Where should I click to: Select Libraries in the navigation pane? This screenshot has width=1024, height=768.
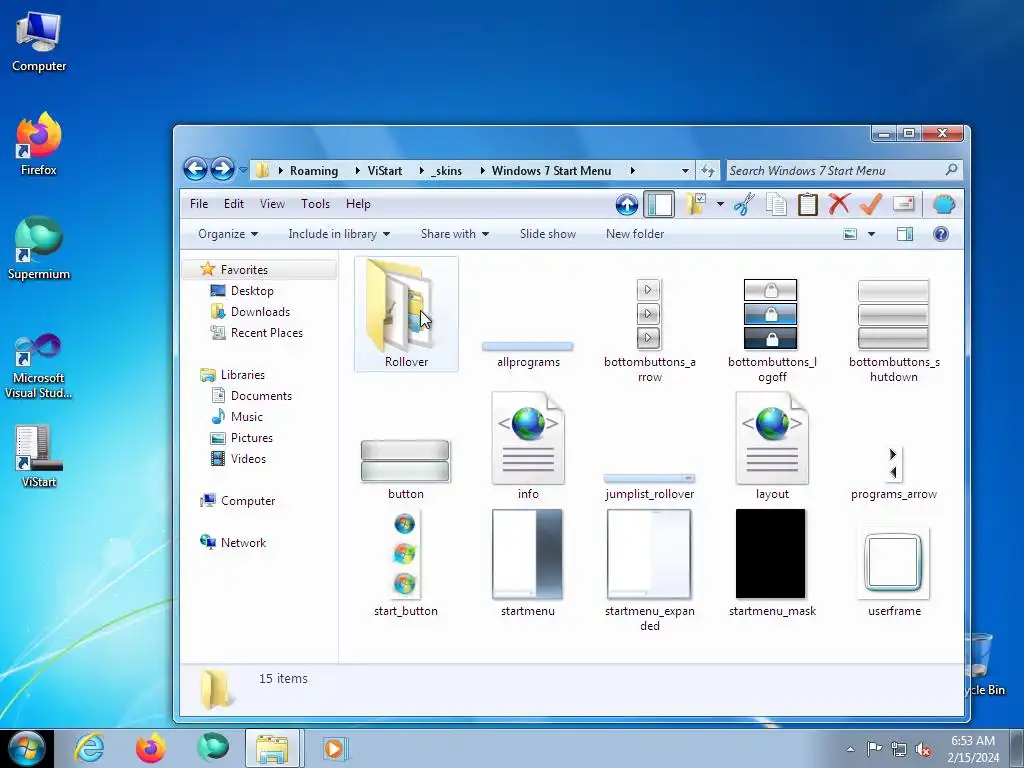coord(242,375)
